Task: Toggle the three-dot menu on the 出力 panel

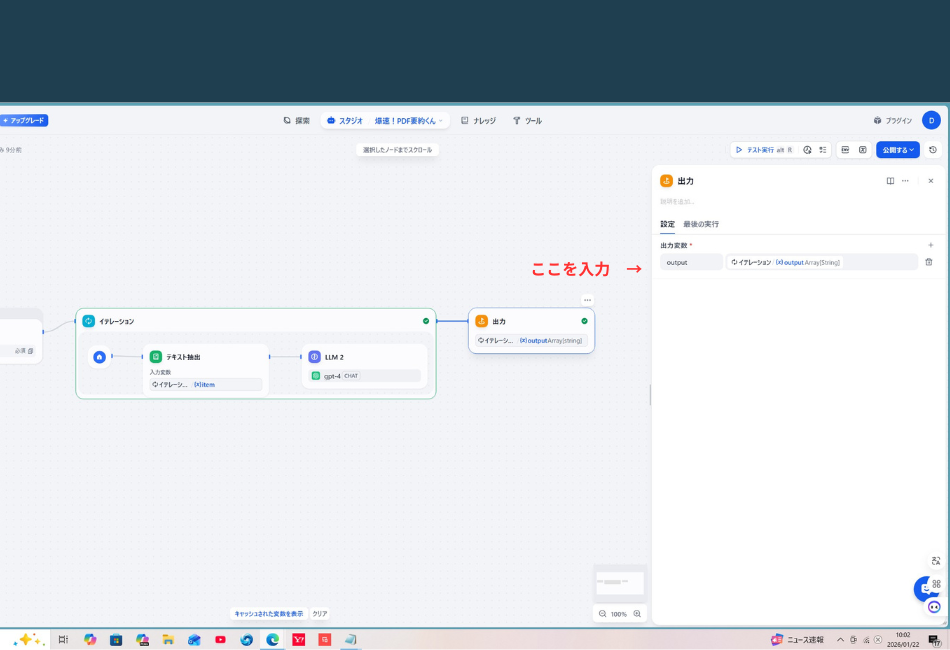Action: pos(905,181)
